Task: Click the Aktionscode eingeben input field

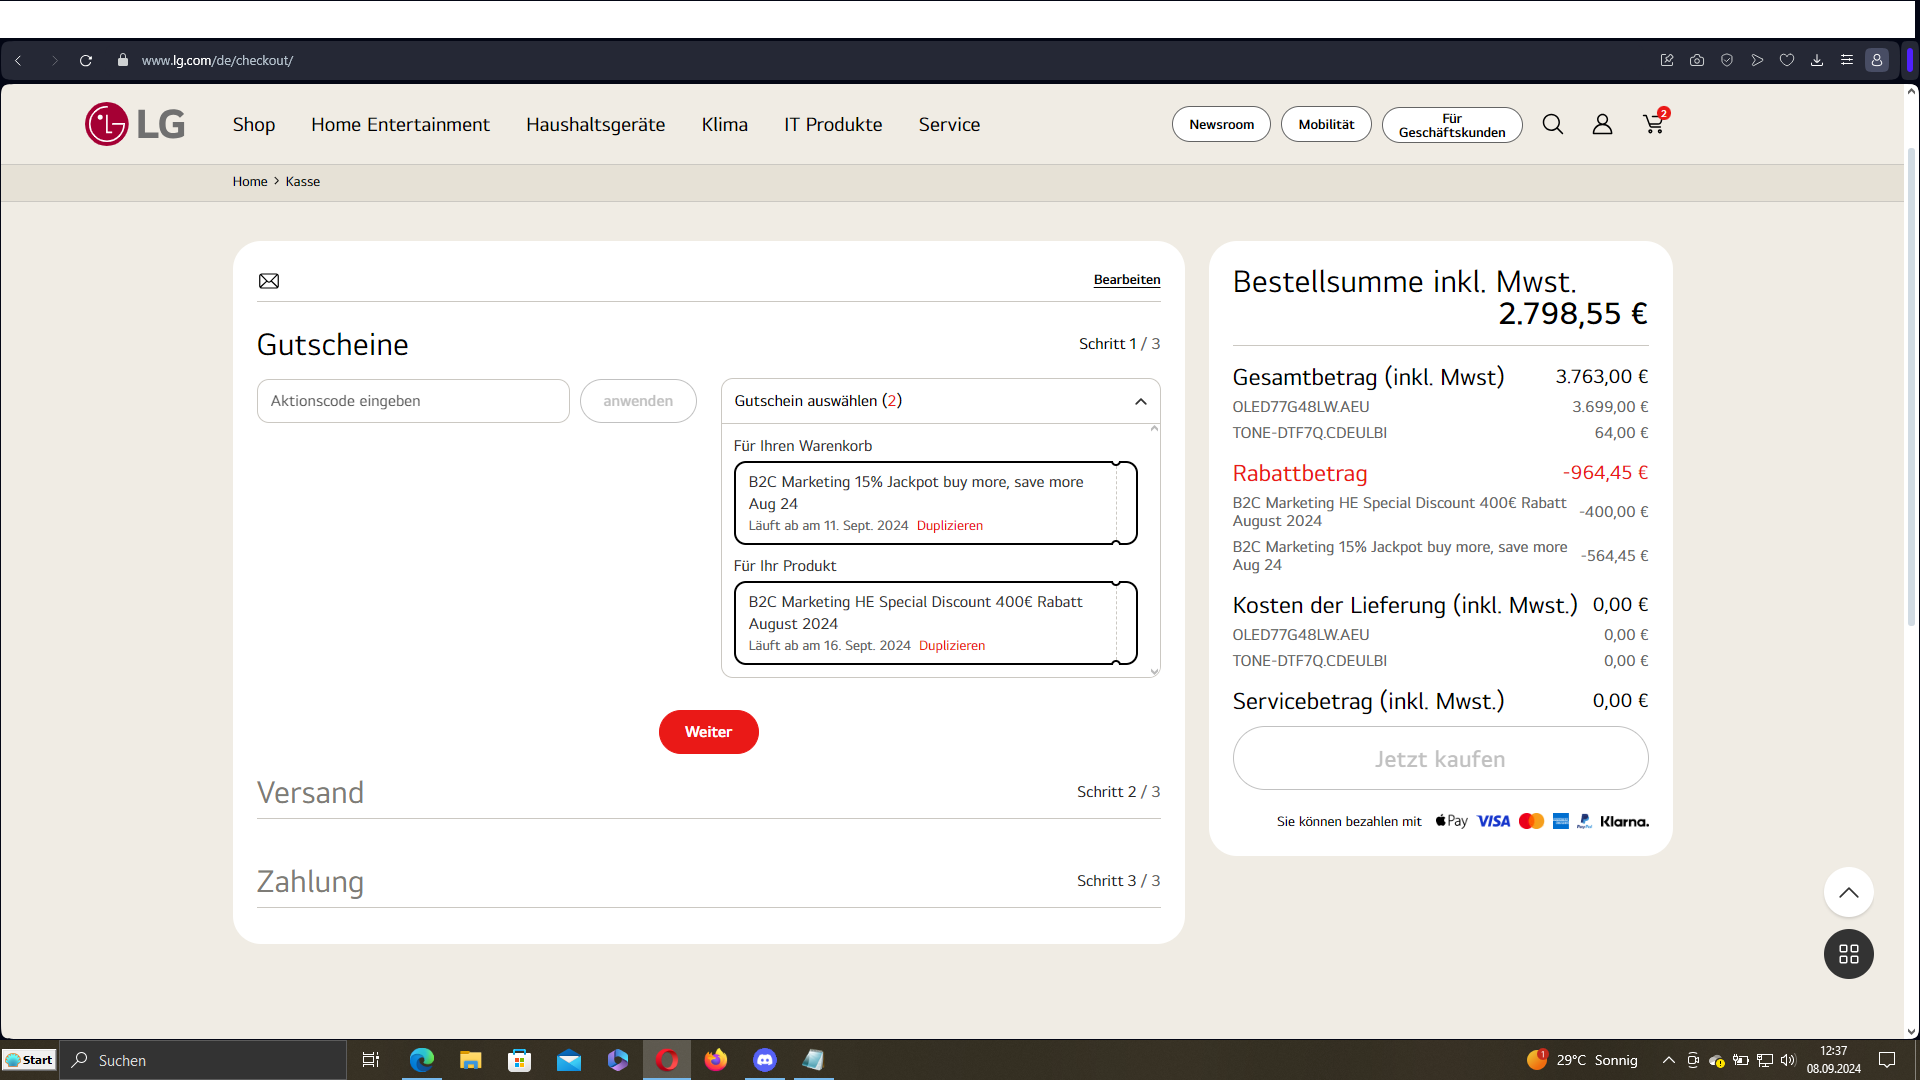Action: click(x=413, y=401)
